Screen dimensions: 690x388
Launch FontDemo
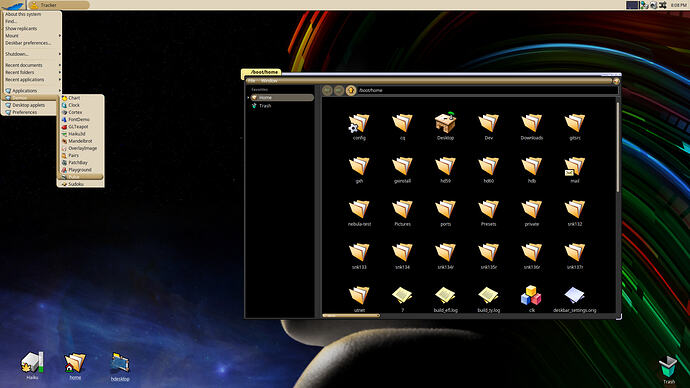(81, 119)
